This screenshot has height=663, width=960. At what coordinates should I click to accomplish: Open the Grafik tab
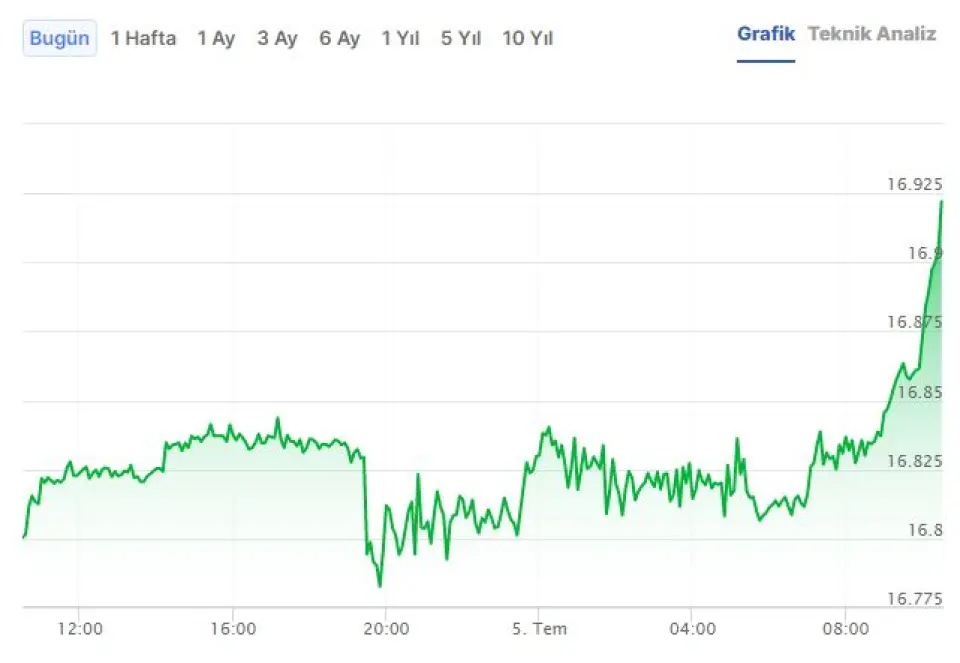pos(766,34)
